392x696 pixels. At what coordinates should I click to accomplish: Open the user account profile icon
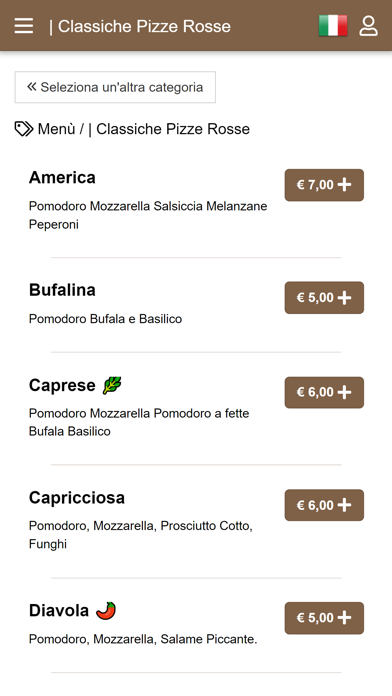368,26
